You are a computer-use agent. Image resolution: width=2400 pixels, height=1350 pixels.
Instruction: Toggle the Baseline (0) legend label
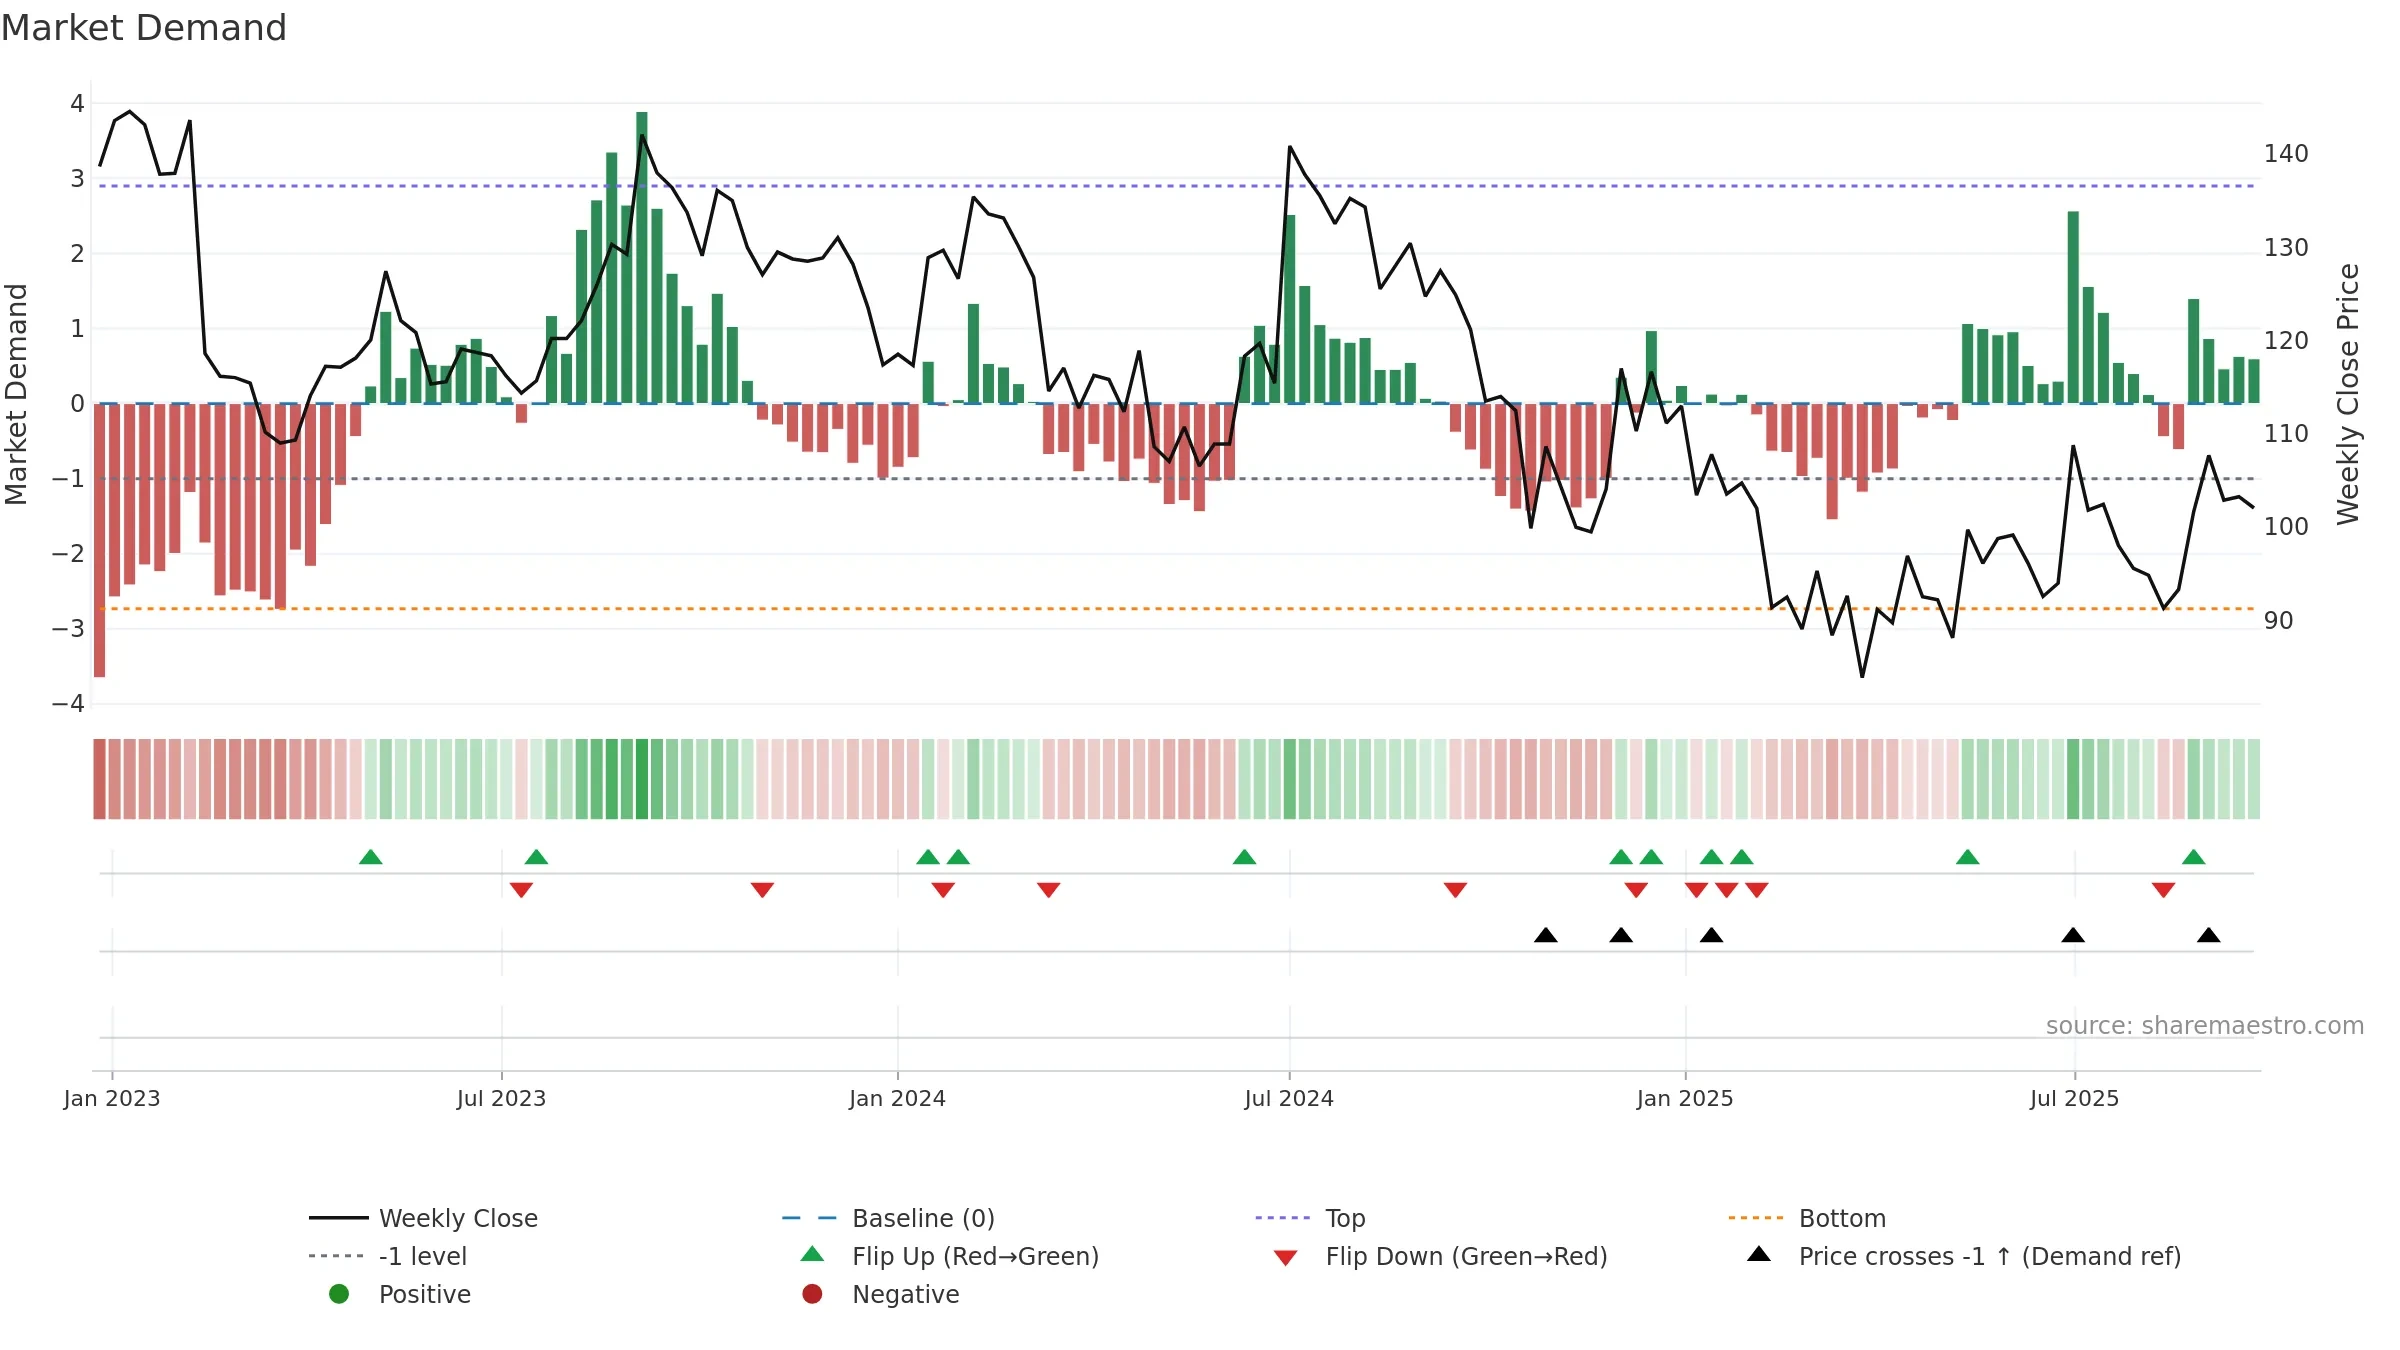923,1218
